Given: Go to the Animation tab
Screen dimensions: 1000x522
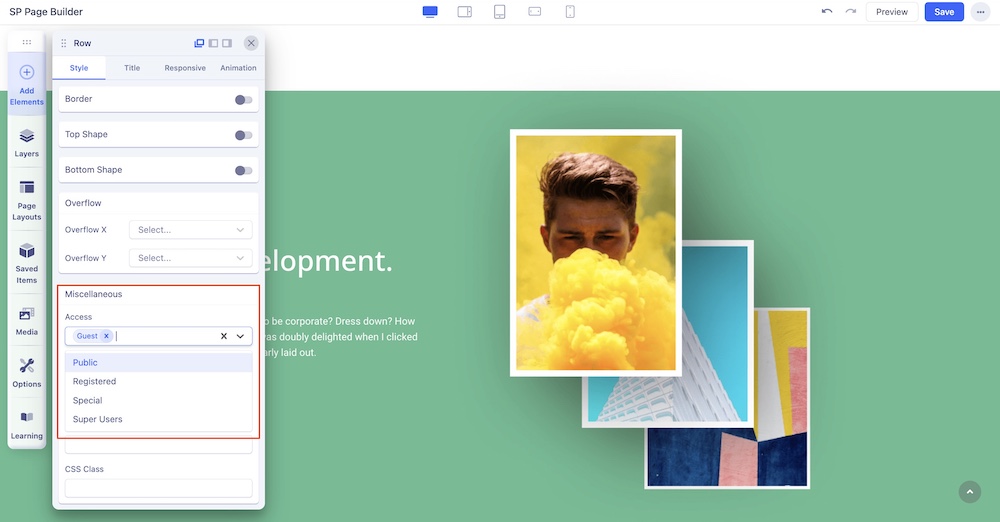Looking at the screenshot, I should coord(238,68).
